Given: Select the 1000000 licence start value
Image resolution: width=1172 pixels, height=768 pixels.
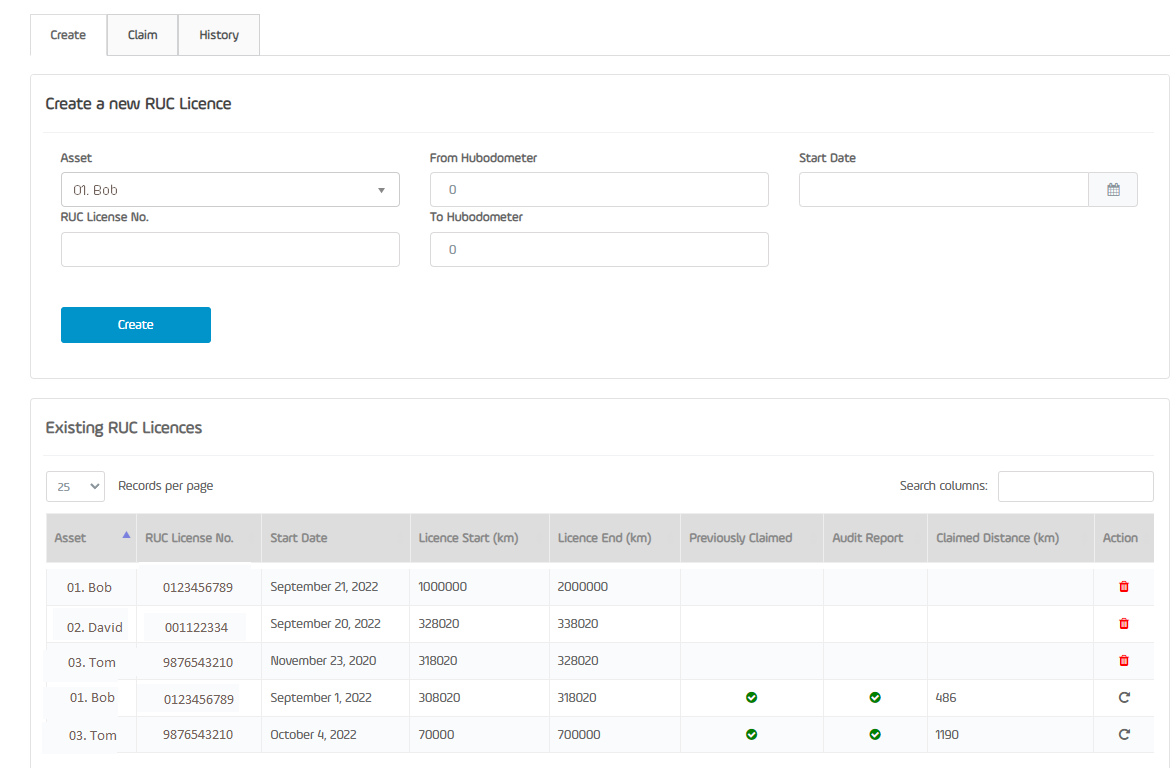Looking at the screenshot, I should [442, 587].
